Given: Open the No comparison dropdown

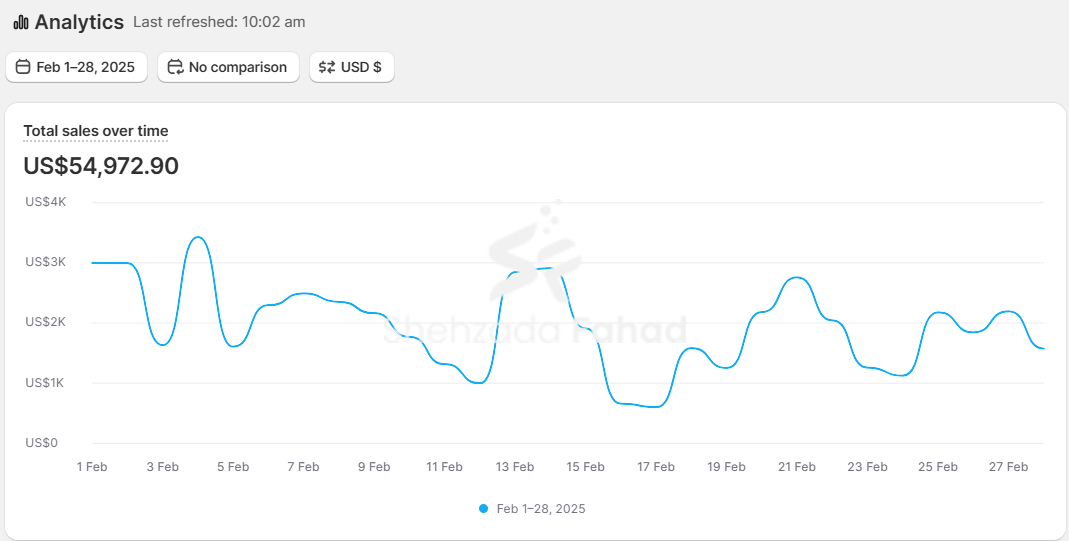Looking at the screenshot, I should [x=228, y=67].
